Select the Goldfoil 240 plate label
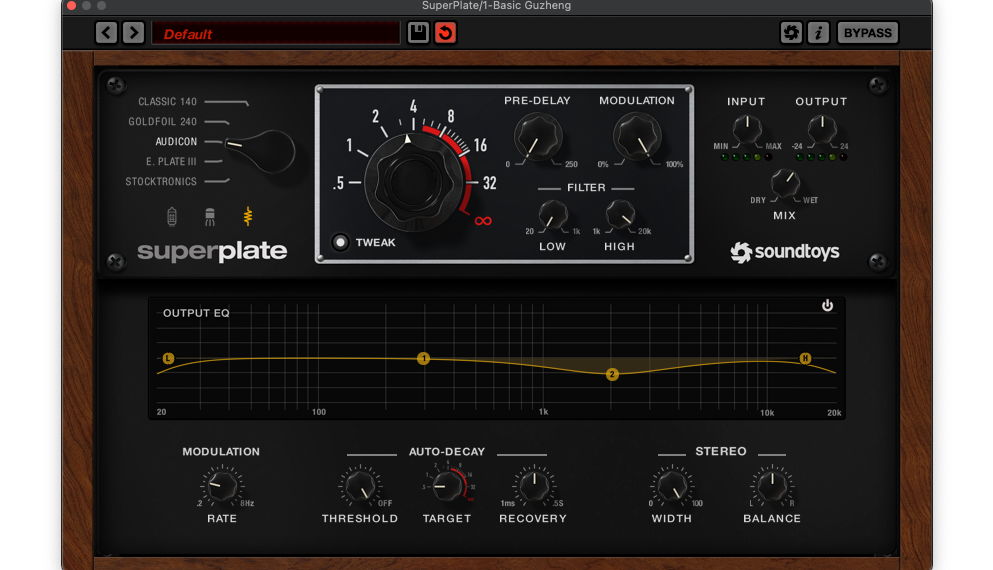The image size is (993, 570). [x=162, y=122]
